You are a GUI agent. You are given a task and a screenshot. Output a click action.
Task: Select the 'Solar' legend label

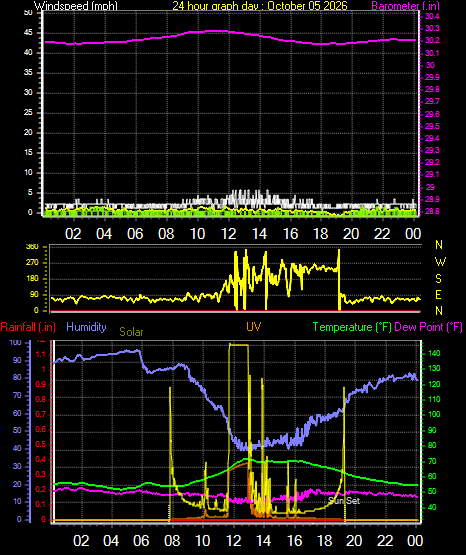click(131, 332)
